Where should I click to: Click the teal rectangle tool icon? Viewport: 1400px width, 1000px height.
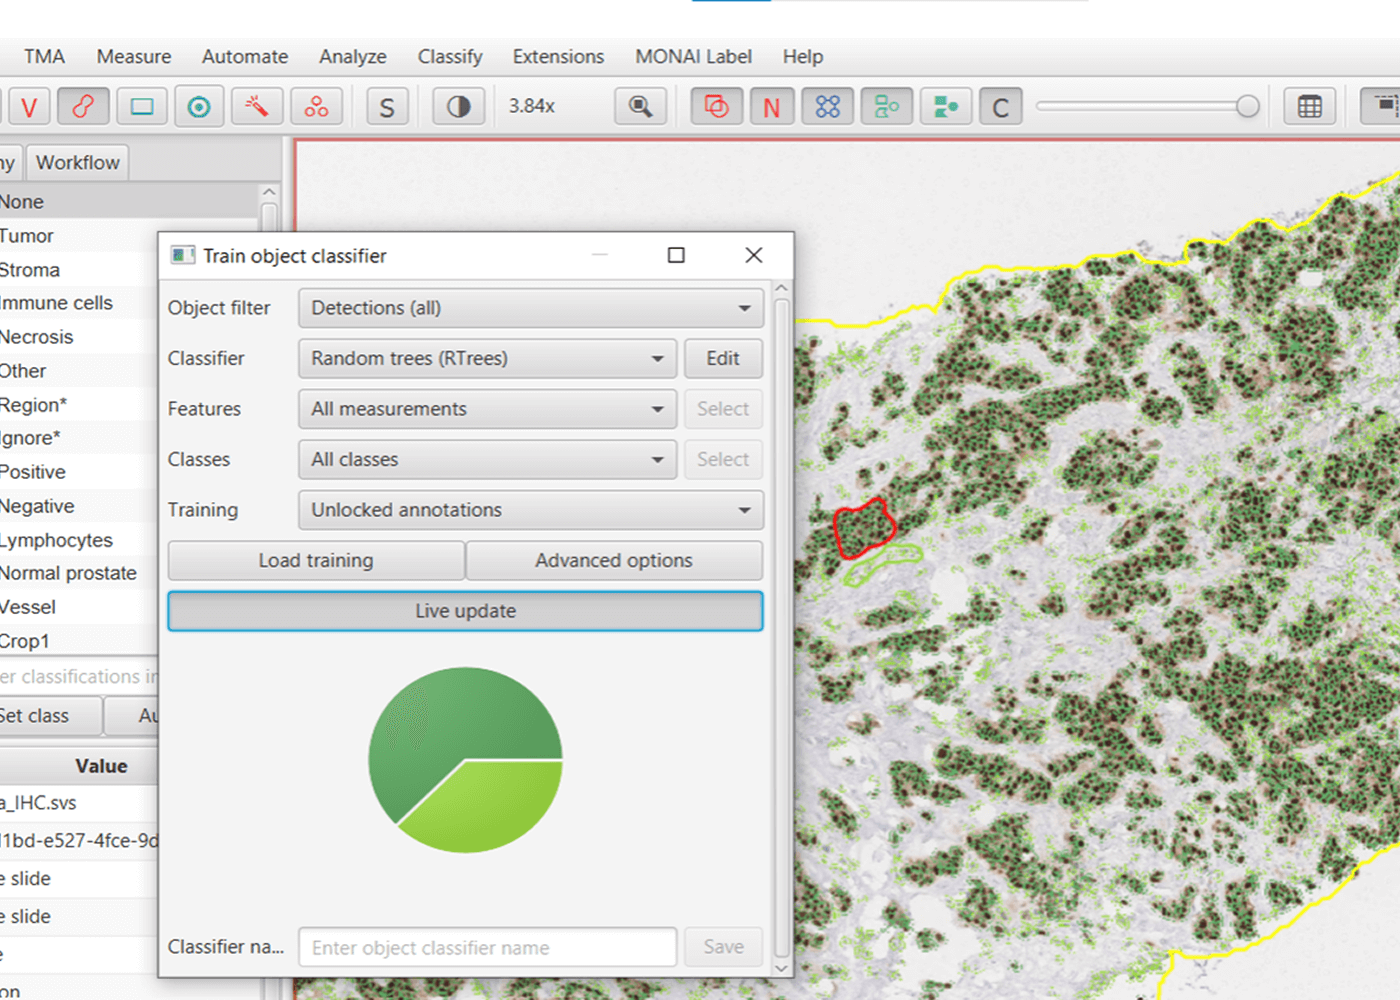(142, 106)
